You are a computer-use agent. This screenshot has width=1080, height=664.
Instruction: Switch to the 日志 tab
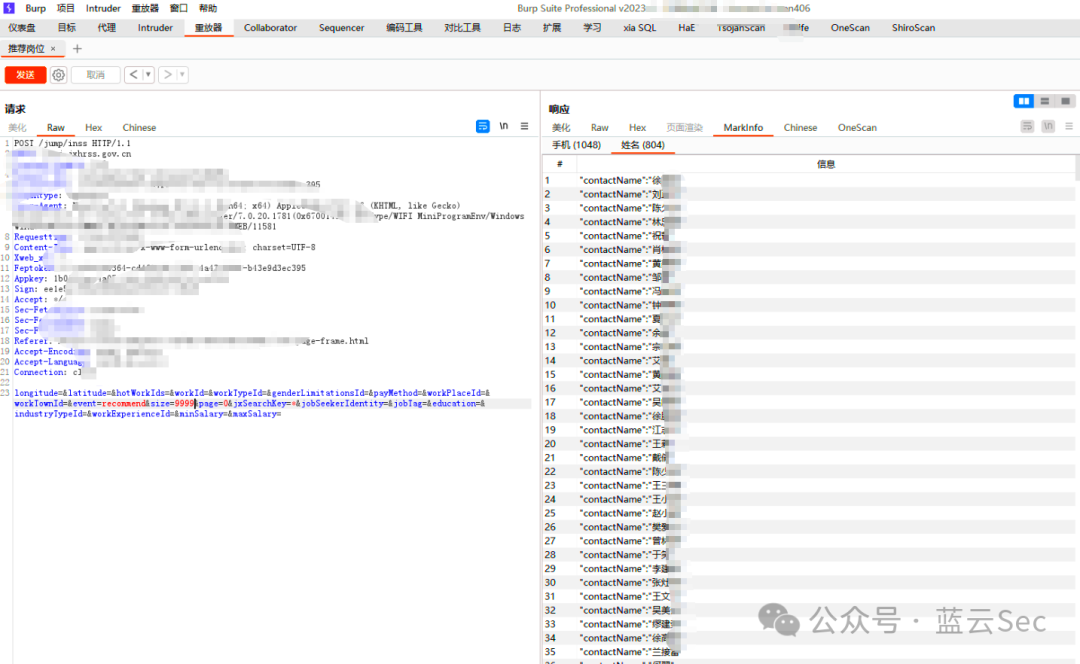coord(512,28)
